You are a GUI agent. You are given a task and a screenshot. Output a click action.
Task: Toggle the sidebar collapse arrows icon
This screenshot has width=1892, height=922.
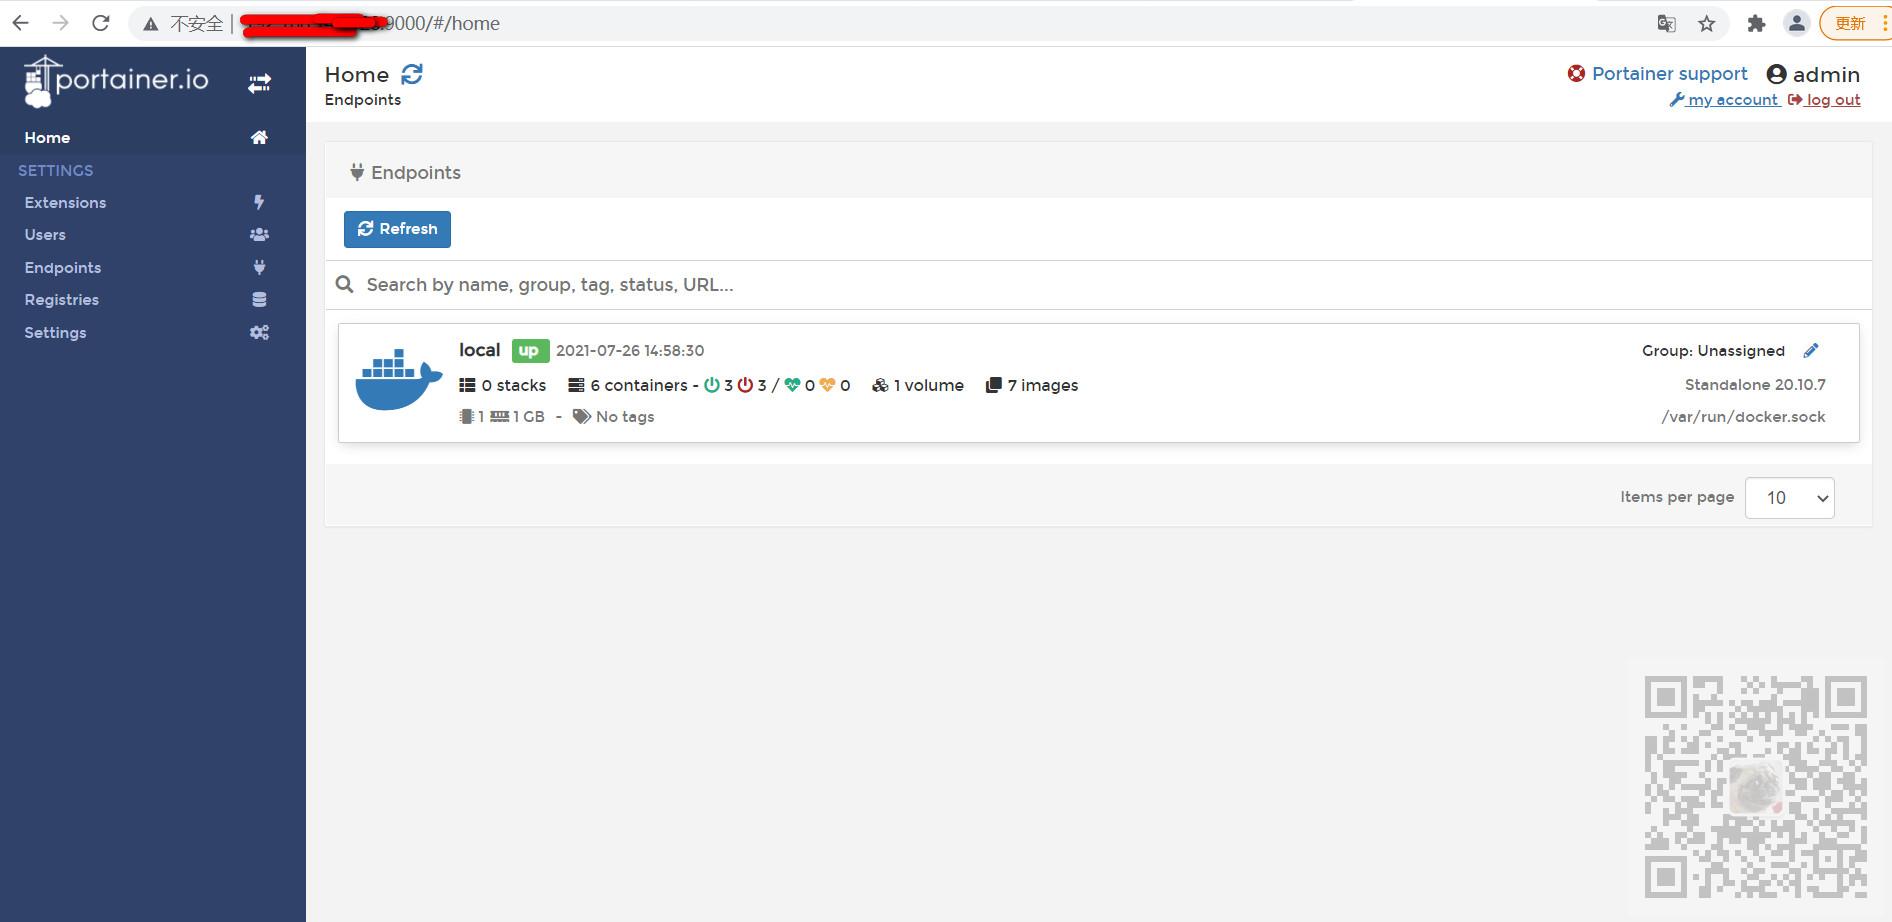click(260, 83)
